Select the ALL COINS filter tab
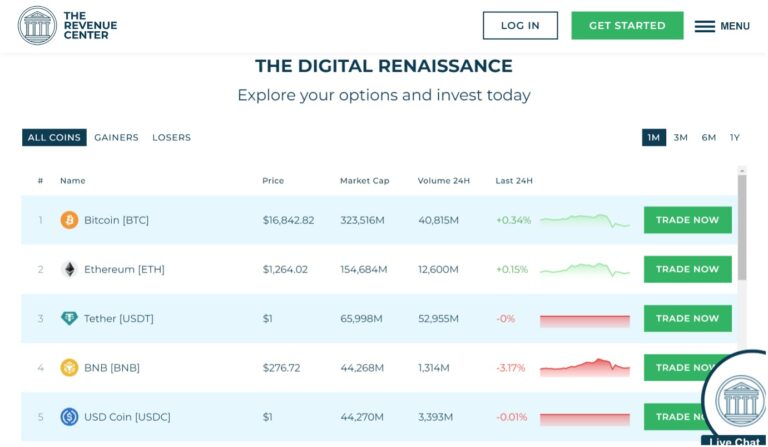This screenshot has height=447, width=768. click(x=54, y=138)
